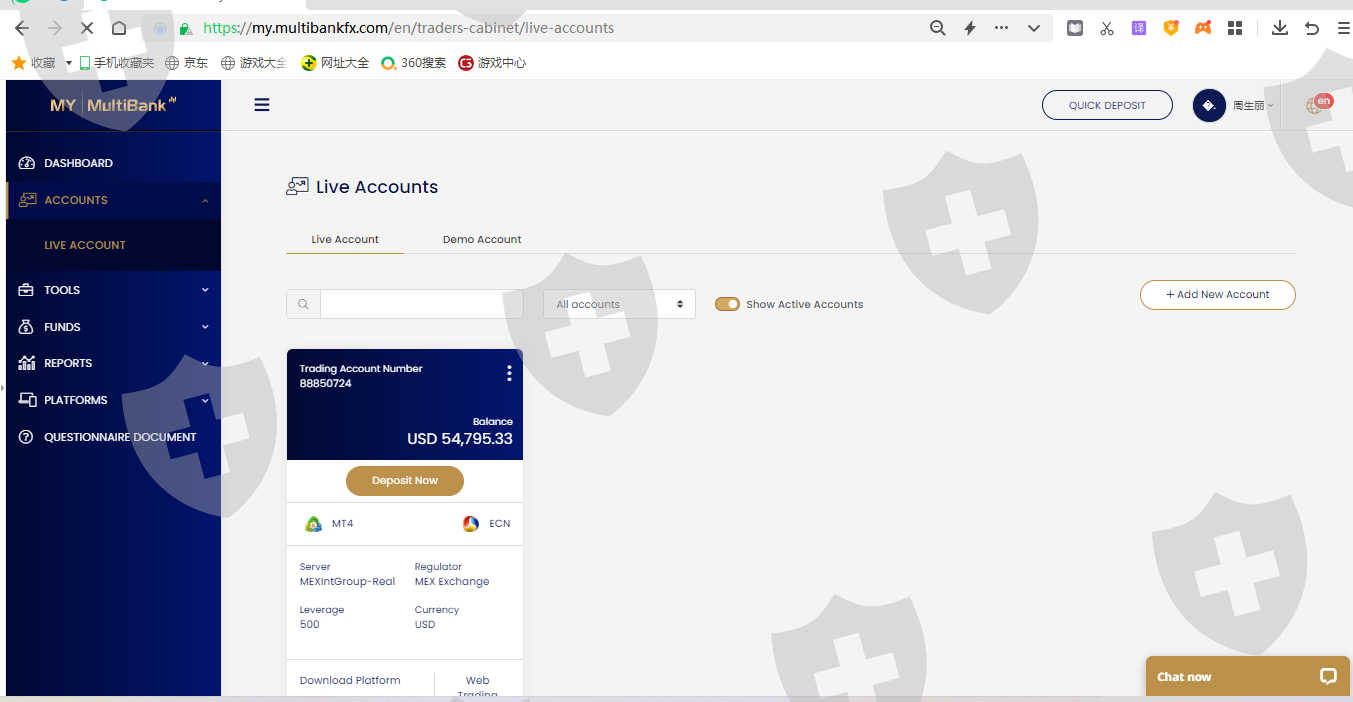This screenshot has width=1353, height=702.
Task: Go back with the browser back arrow
Action: click(x=22, y=28)
